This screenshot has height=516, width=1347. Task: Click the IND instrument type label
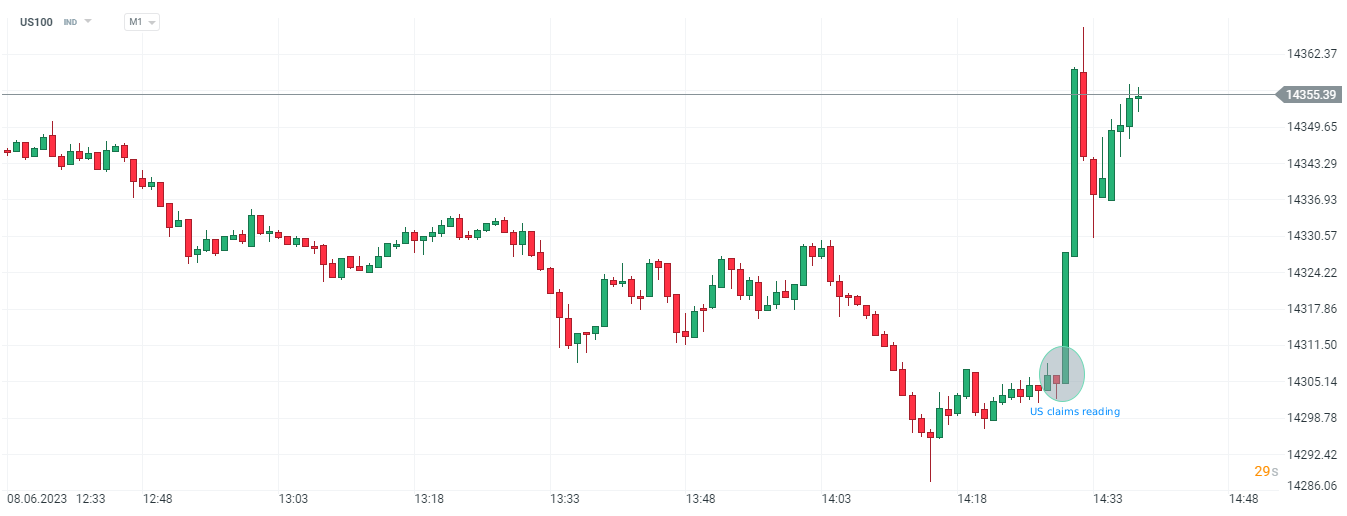click(70, 21)
